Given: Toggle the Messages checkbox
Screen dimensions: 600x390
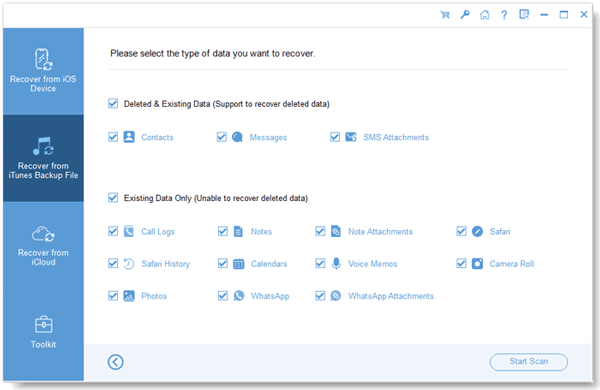Looking at the screenshot, I should point(222,137).
